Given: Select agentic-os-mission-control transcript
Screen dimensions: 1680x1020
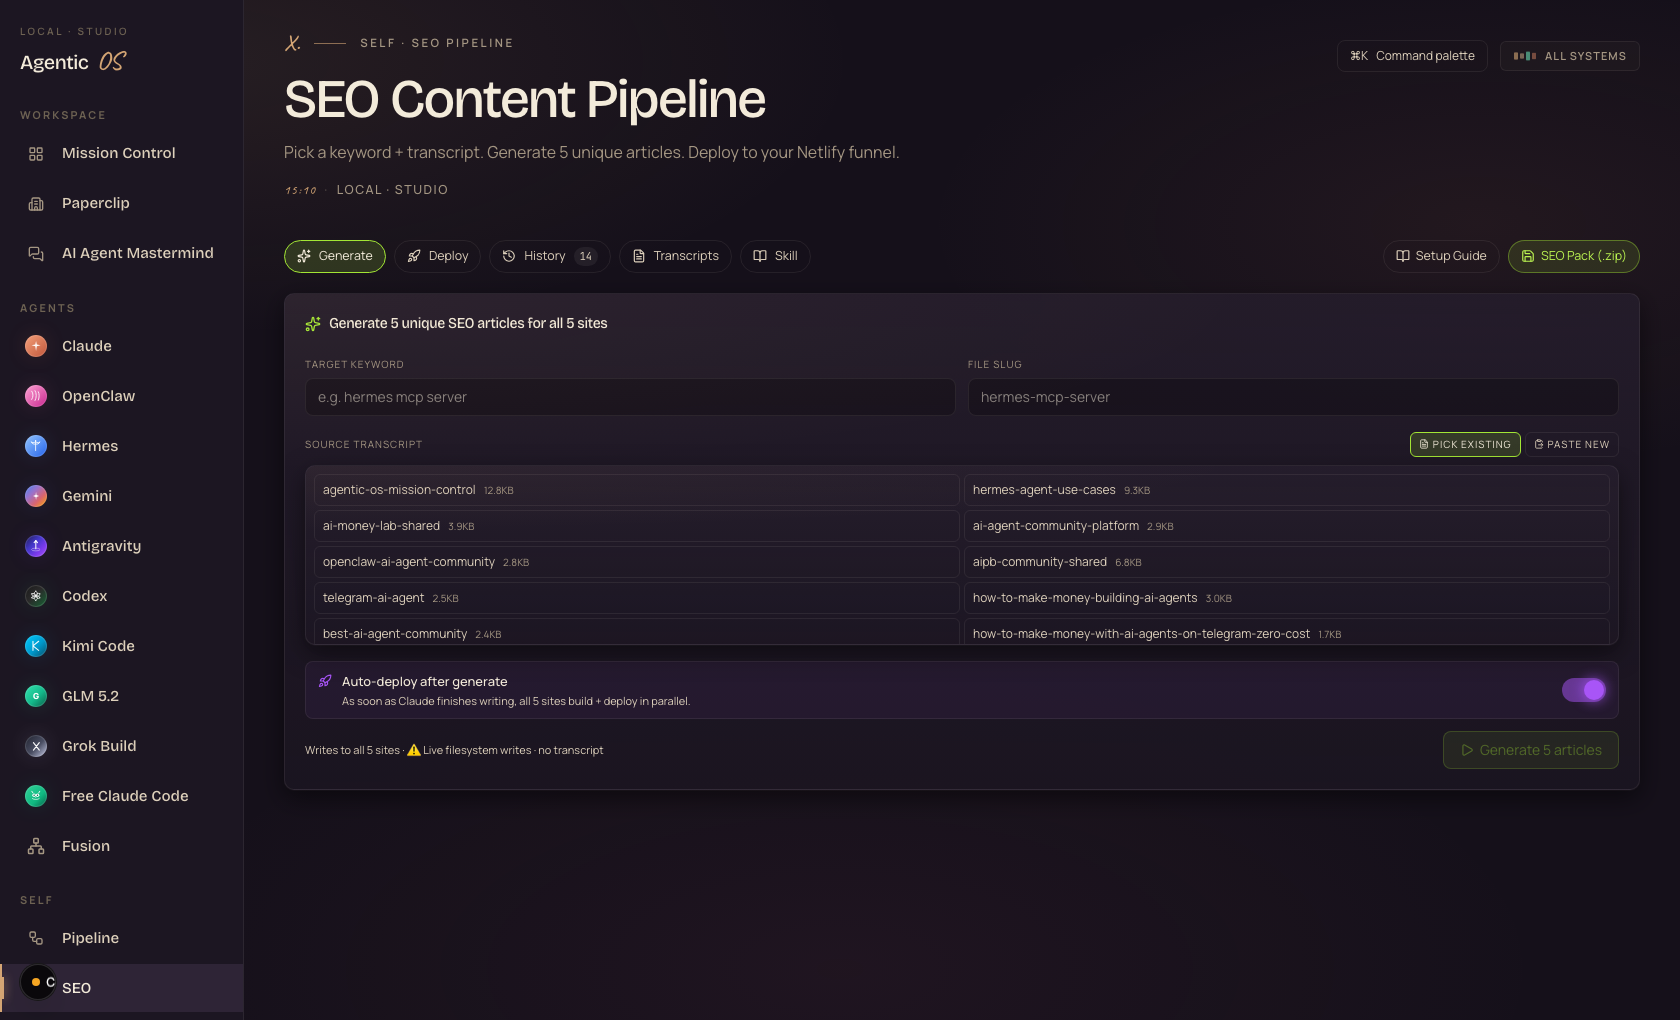Looking at the screenshot, I should (636, 490).
